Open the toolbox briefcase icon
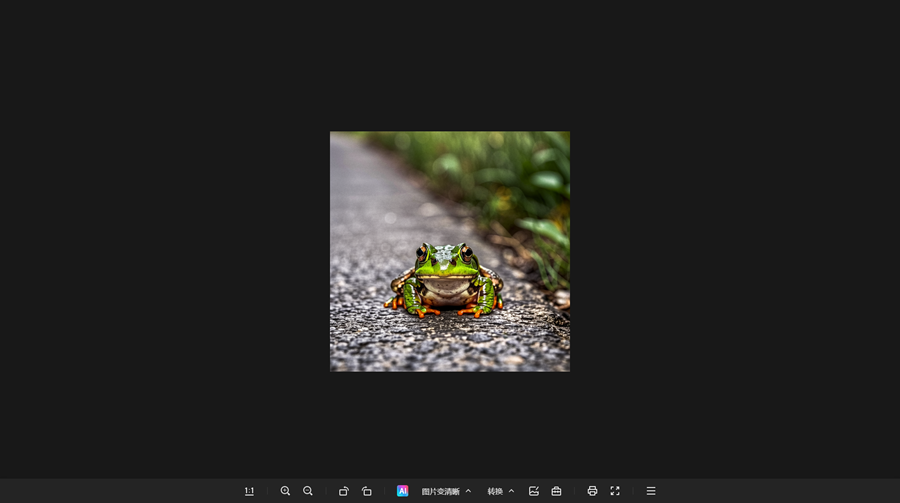This screenshot has width=900, height=503. [x=557, y=491]
